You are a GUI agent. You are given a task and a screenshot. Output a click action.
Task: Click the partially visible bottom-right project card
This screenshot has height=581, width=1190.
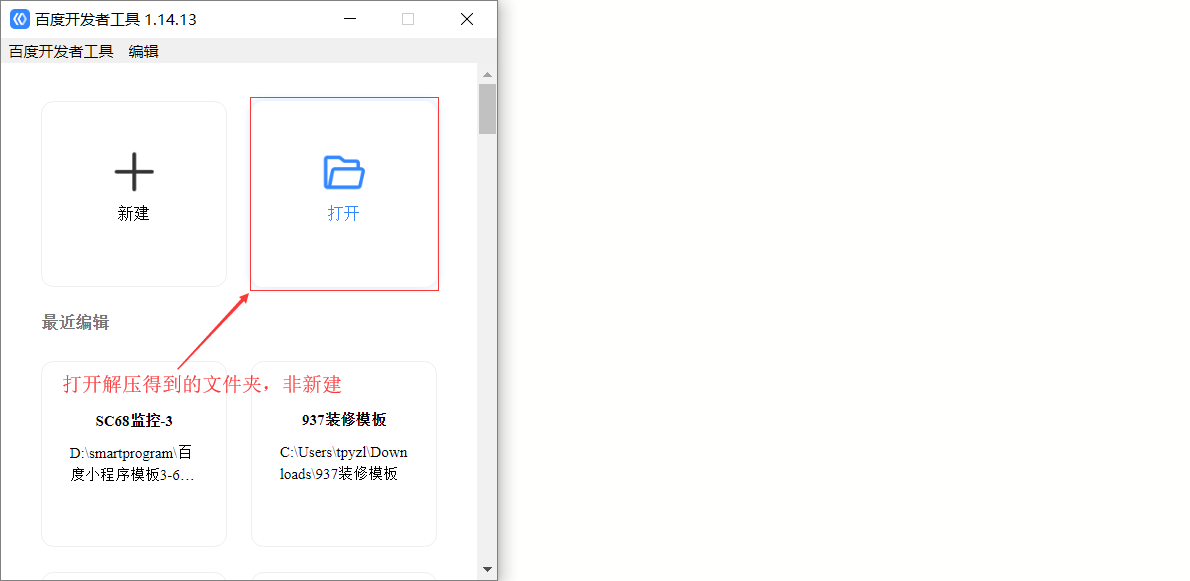[343, 576]
